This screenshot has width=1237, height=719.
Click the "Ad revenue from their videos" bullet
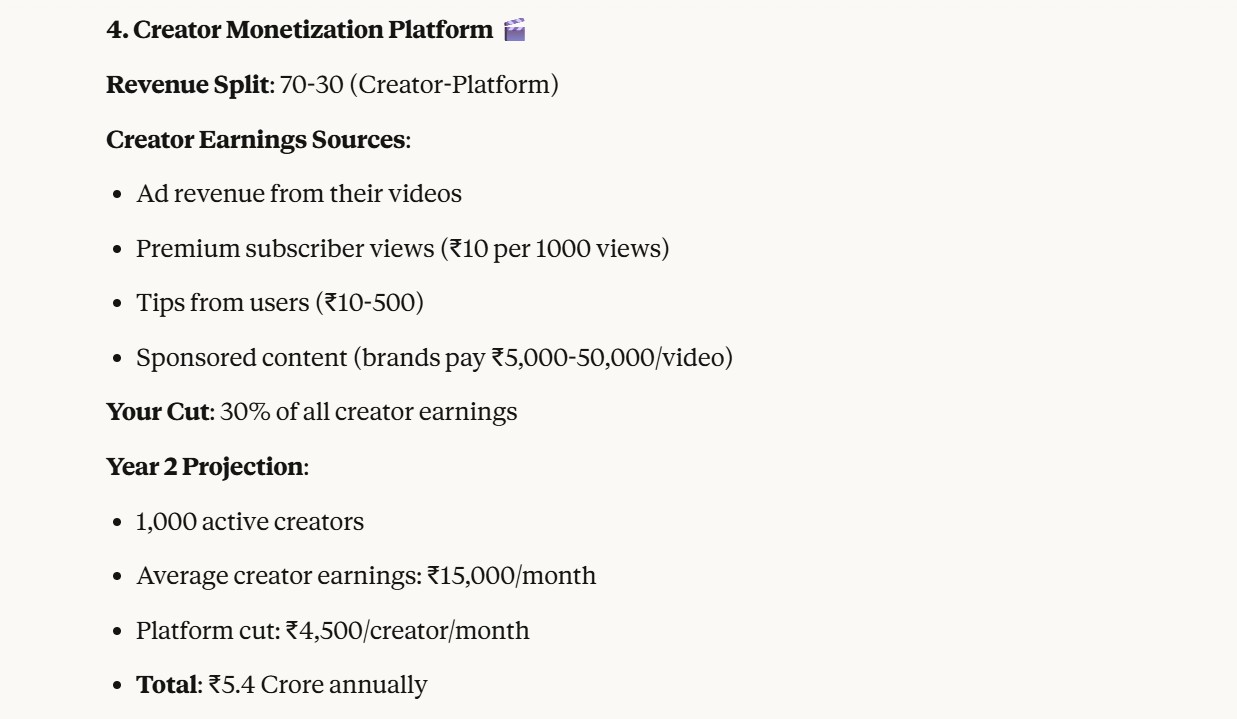(x=299, y=194)
